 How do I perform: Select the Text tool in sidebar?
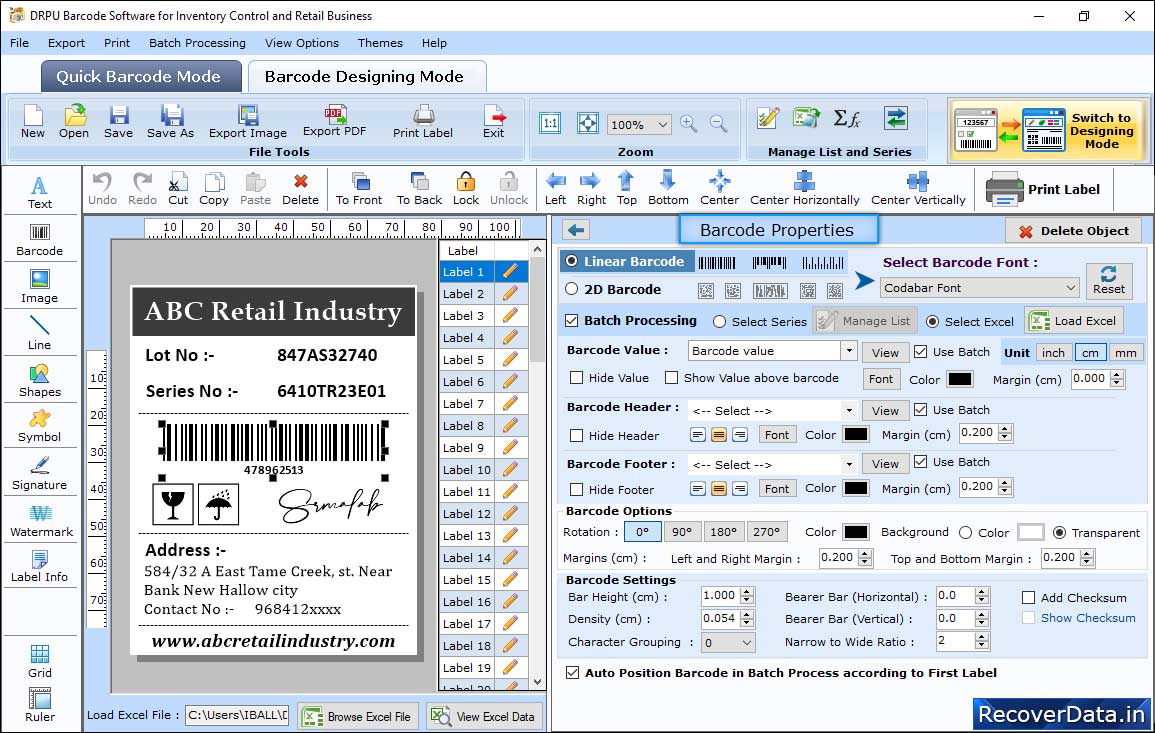tap(40, 193)
